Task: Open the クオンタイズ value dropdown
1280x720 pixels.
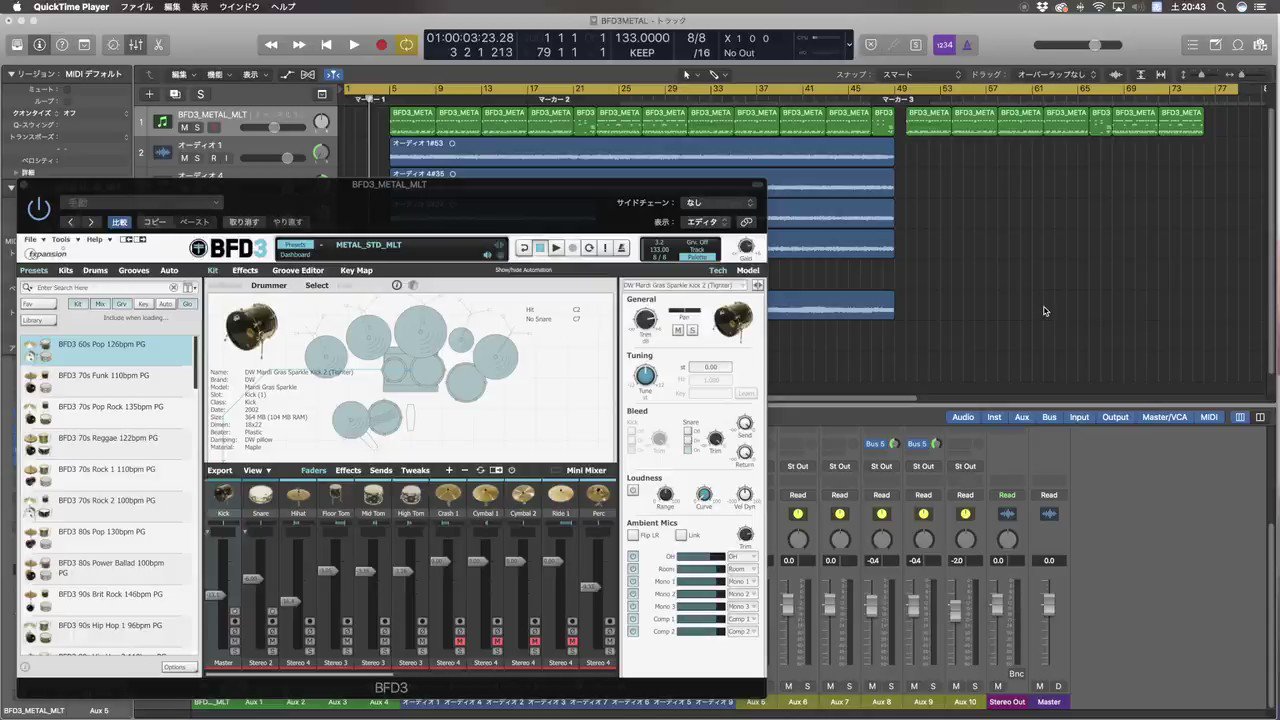Action: 97,113
